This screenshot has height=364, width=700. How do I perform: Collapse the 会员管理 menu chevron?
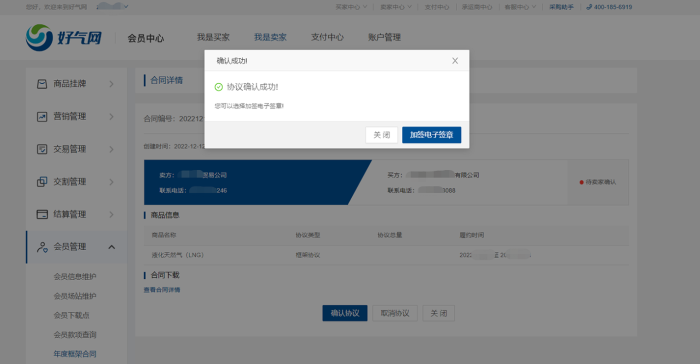click(112, 247)
